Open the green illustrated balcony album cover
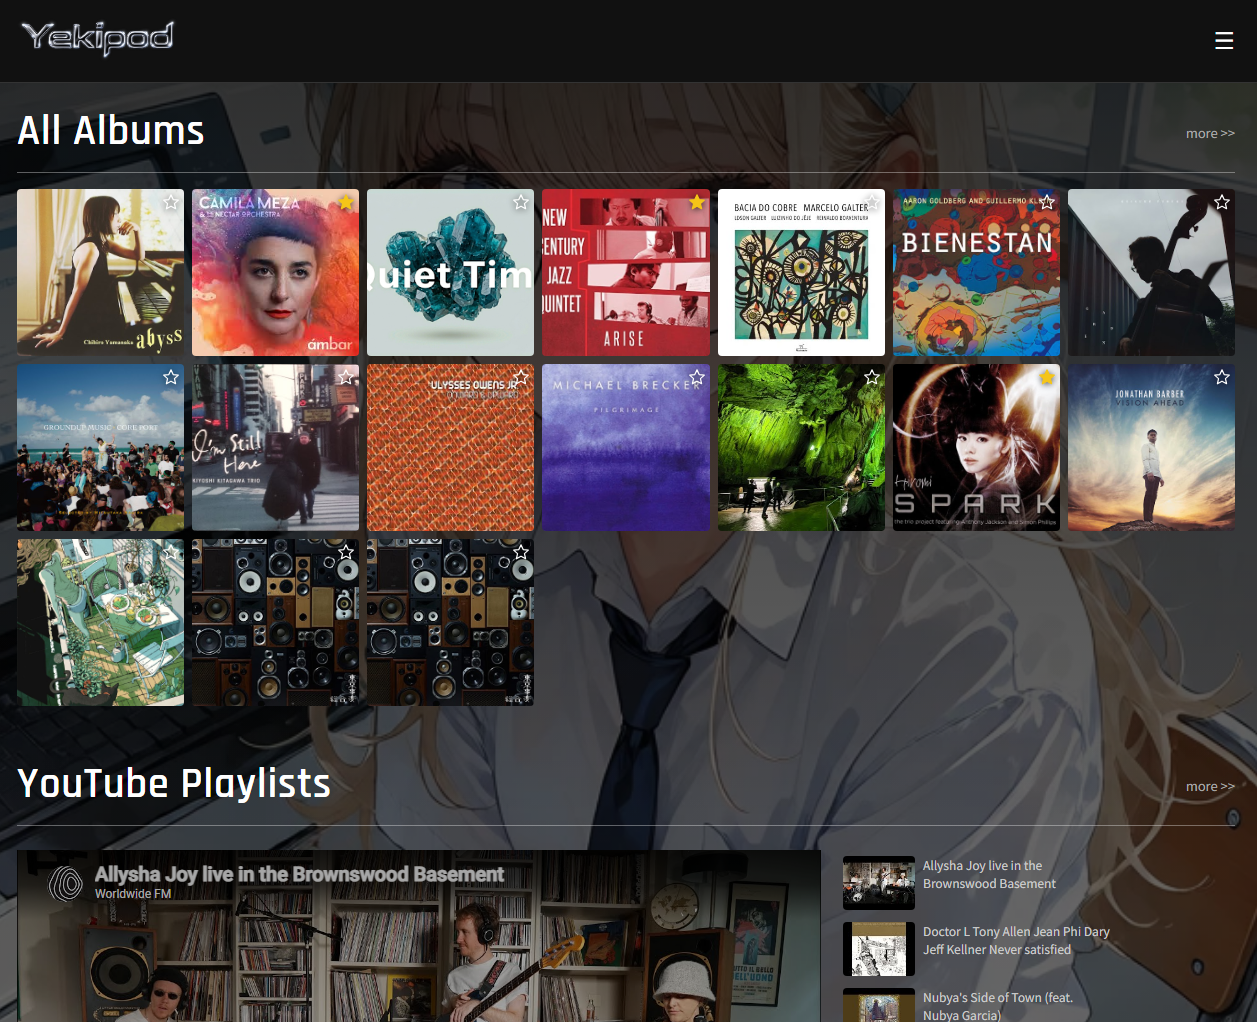Viewport: 1257px width, 1022px height. 100,622
